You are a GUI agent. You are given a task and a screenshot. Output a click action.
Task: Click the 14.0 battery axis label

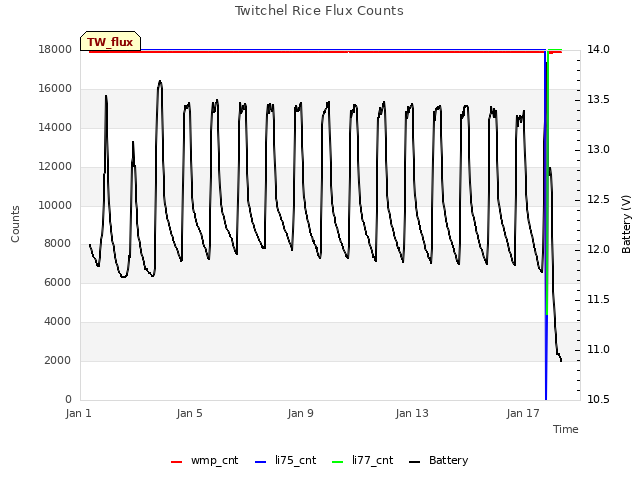(x=598, y=49)
